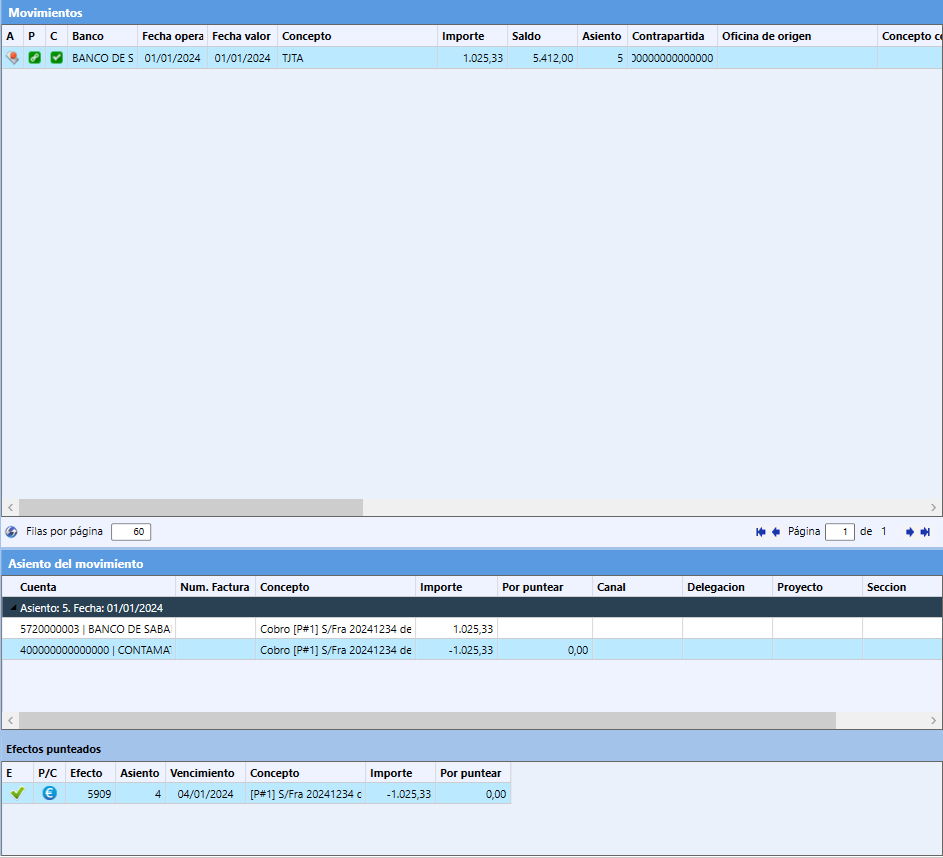Edit the Filas por página field

[131, 532]
